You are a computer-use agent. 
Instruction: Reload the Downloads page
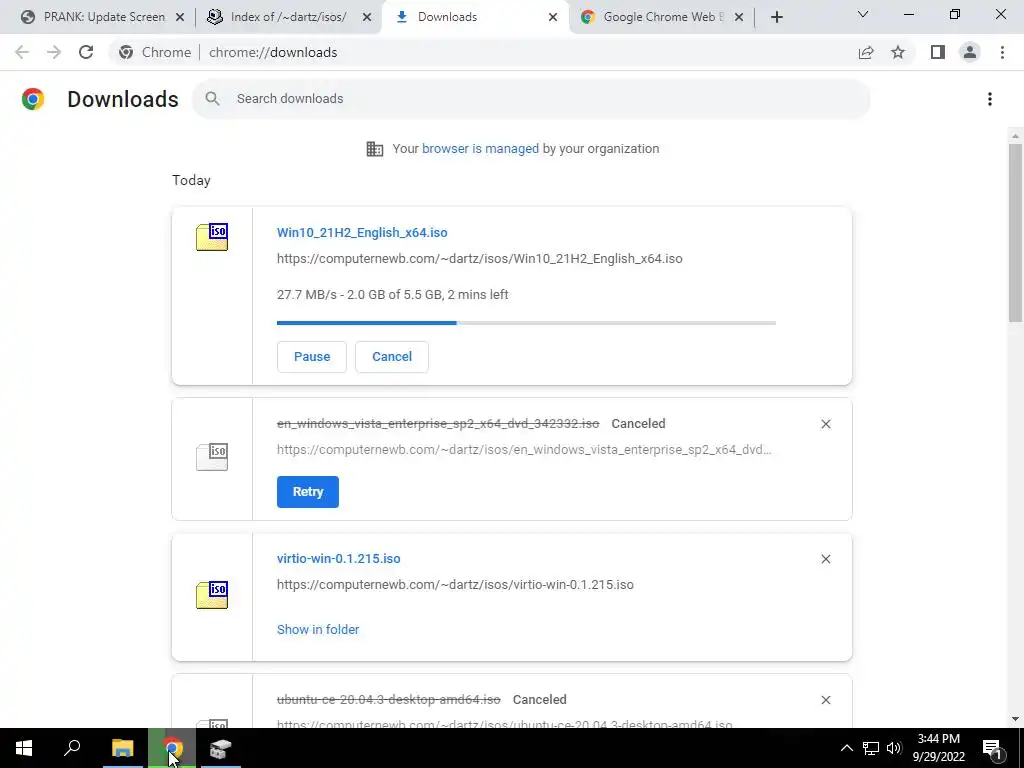point(86,52)
